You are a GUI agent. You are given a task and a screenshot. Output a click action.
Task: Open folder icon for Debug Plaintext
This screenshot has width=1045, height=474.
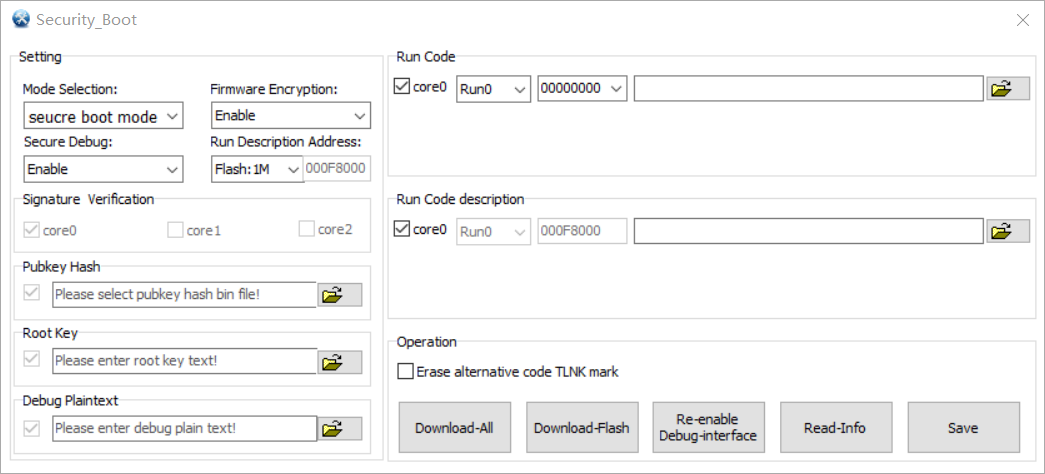coord(340,429)
